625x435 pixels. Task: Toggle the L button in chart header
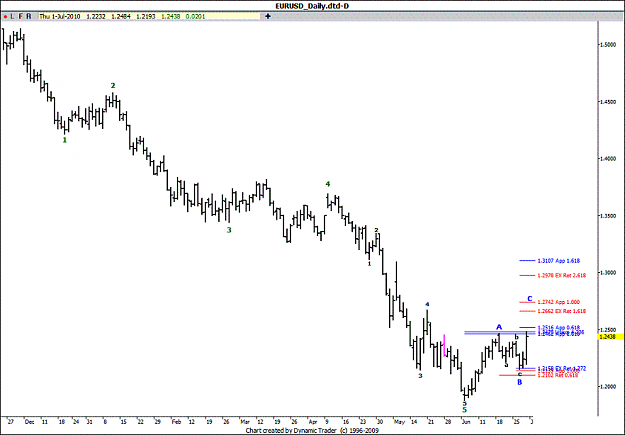click(12, 17)
